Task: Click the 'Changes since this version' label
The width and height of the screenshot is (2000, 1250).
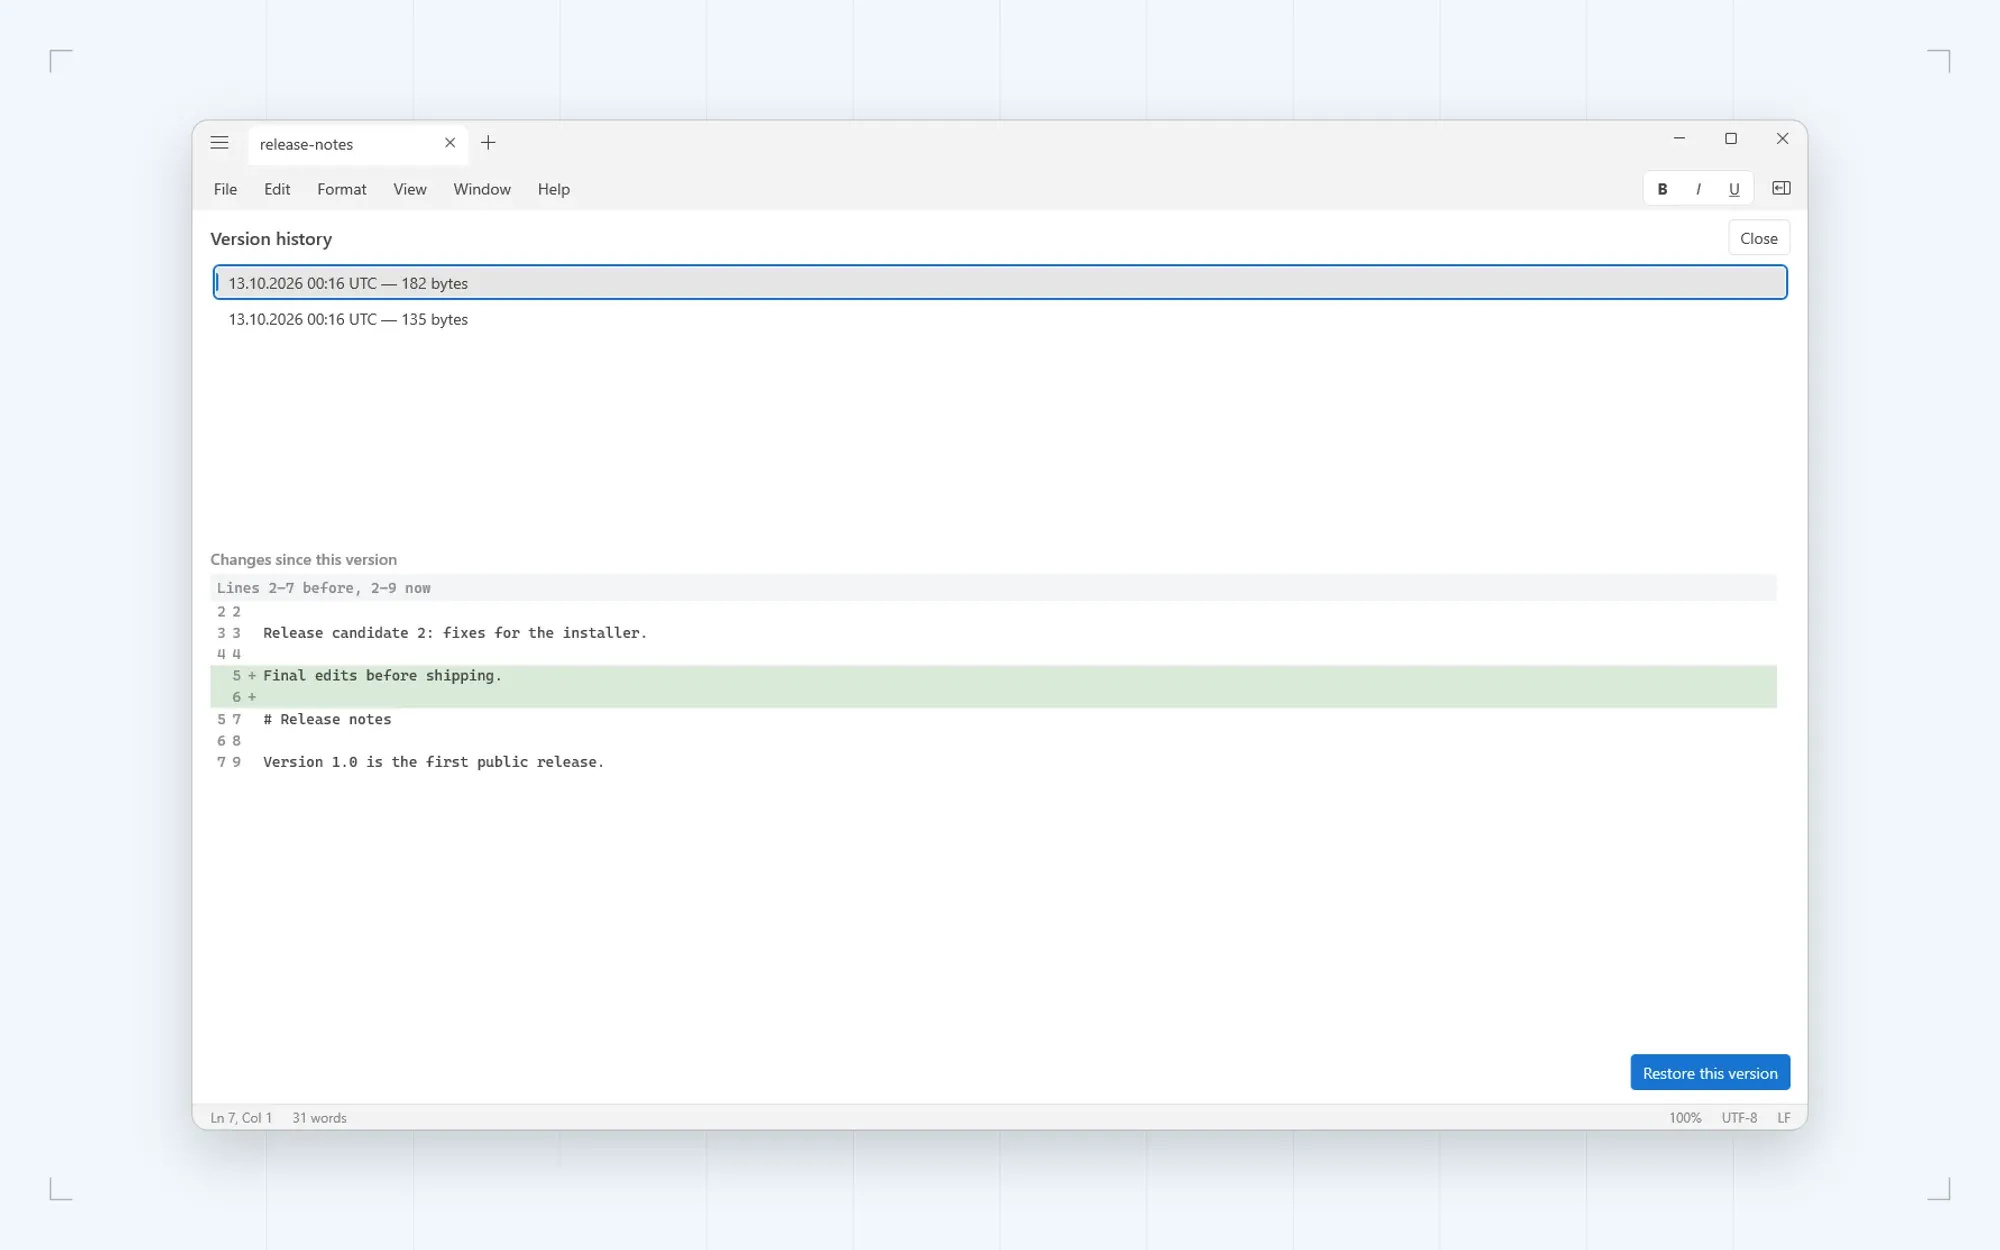Action: click(x=303, y=560)
